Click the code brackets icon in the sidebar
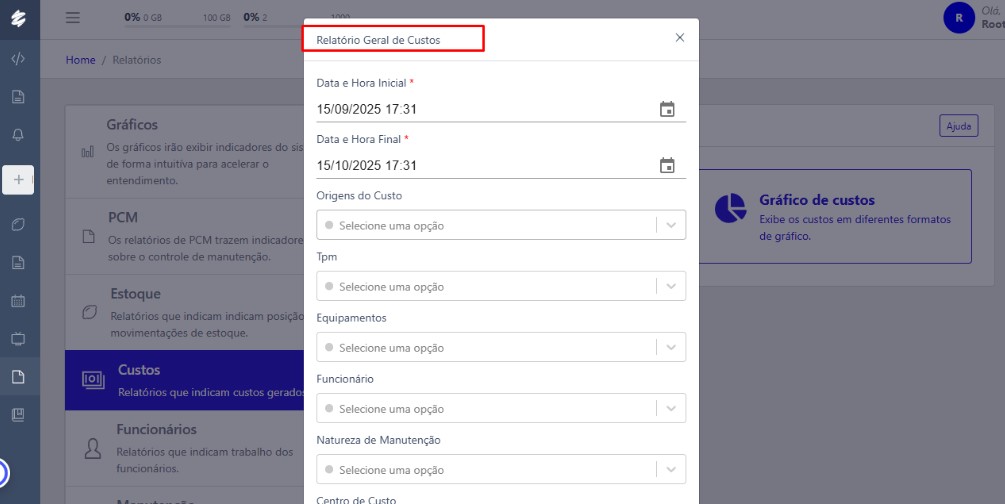The image size is (1005, 504). click(18, 59)
